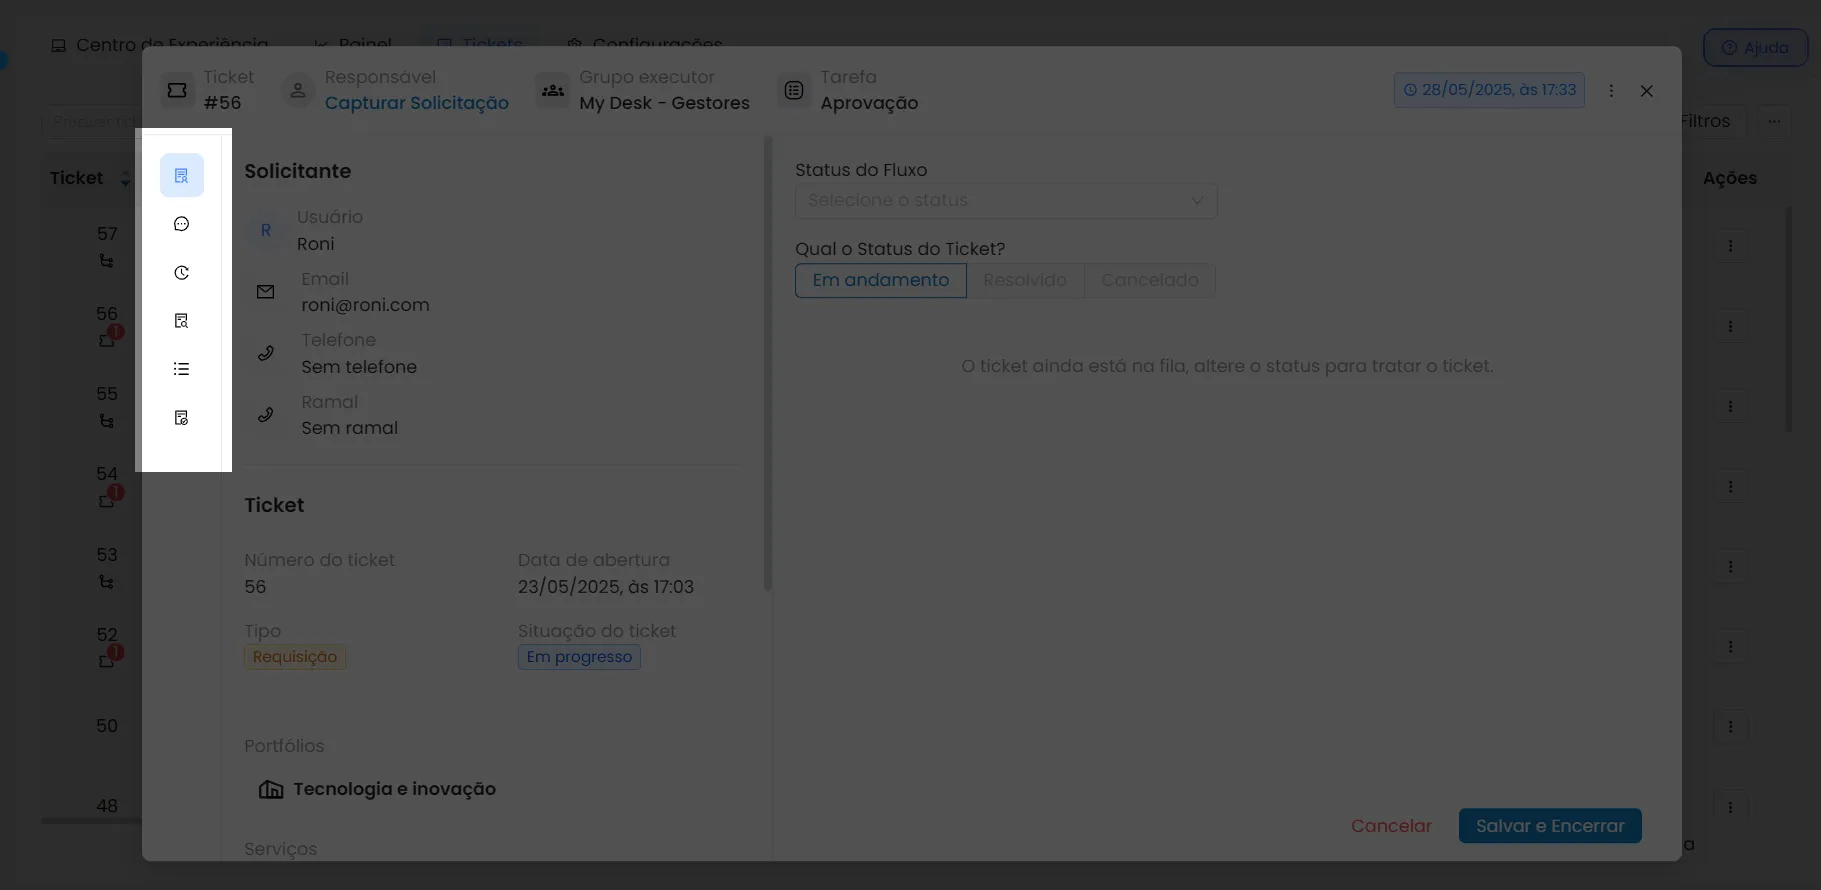
Task: Open the ticket details sidebar icon
Action: pyautogui.click(x=181, y=175)
